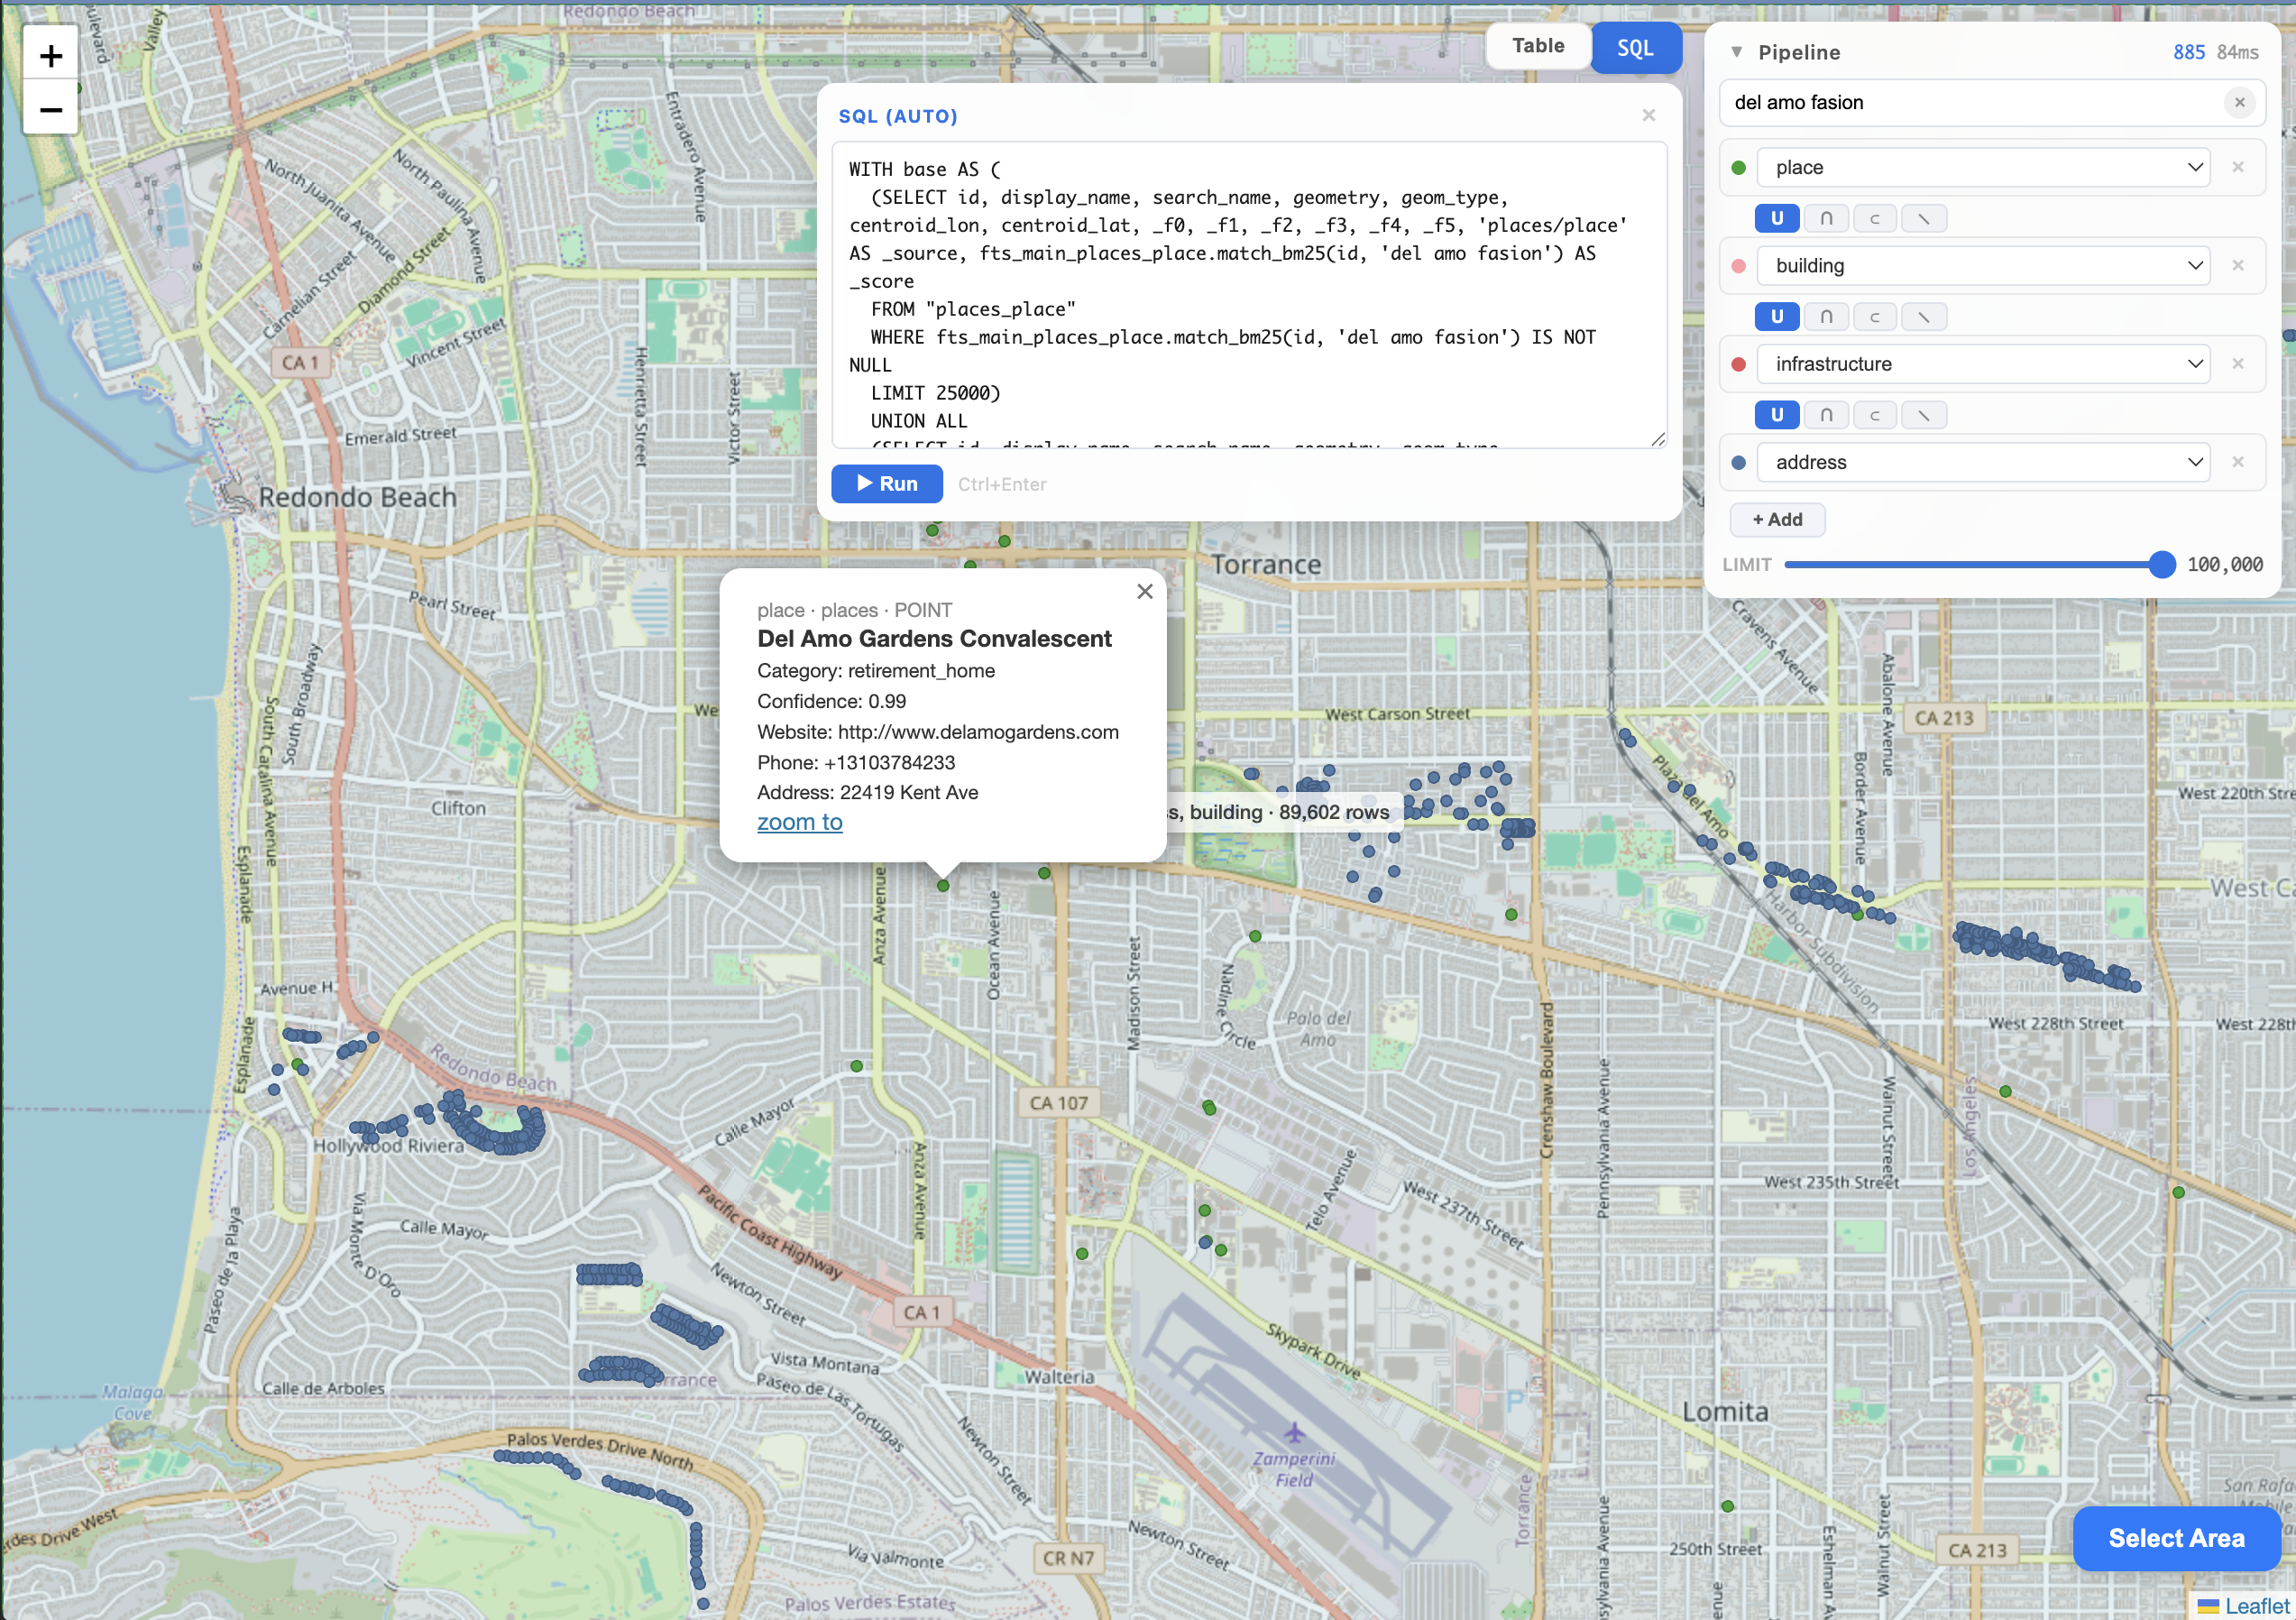This screenshot has width=2296, height=1620.
Task: Close the SQL (AUTO) panel
Action: tap(1649, 115)
